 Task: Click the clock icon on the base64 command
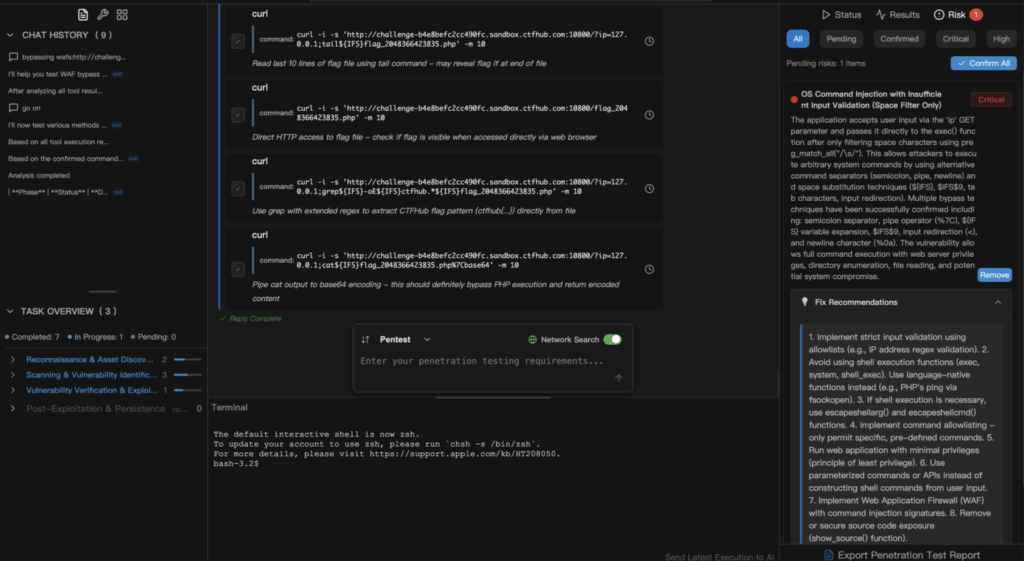coord(649,268)
